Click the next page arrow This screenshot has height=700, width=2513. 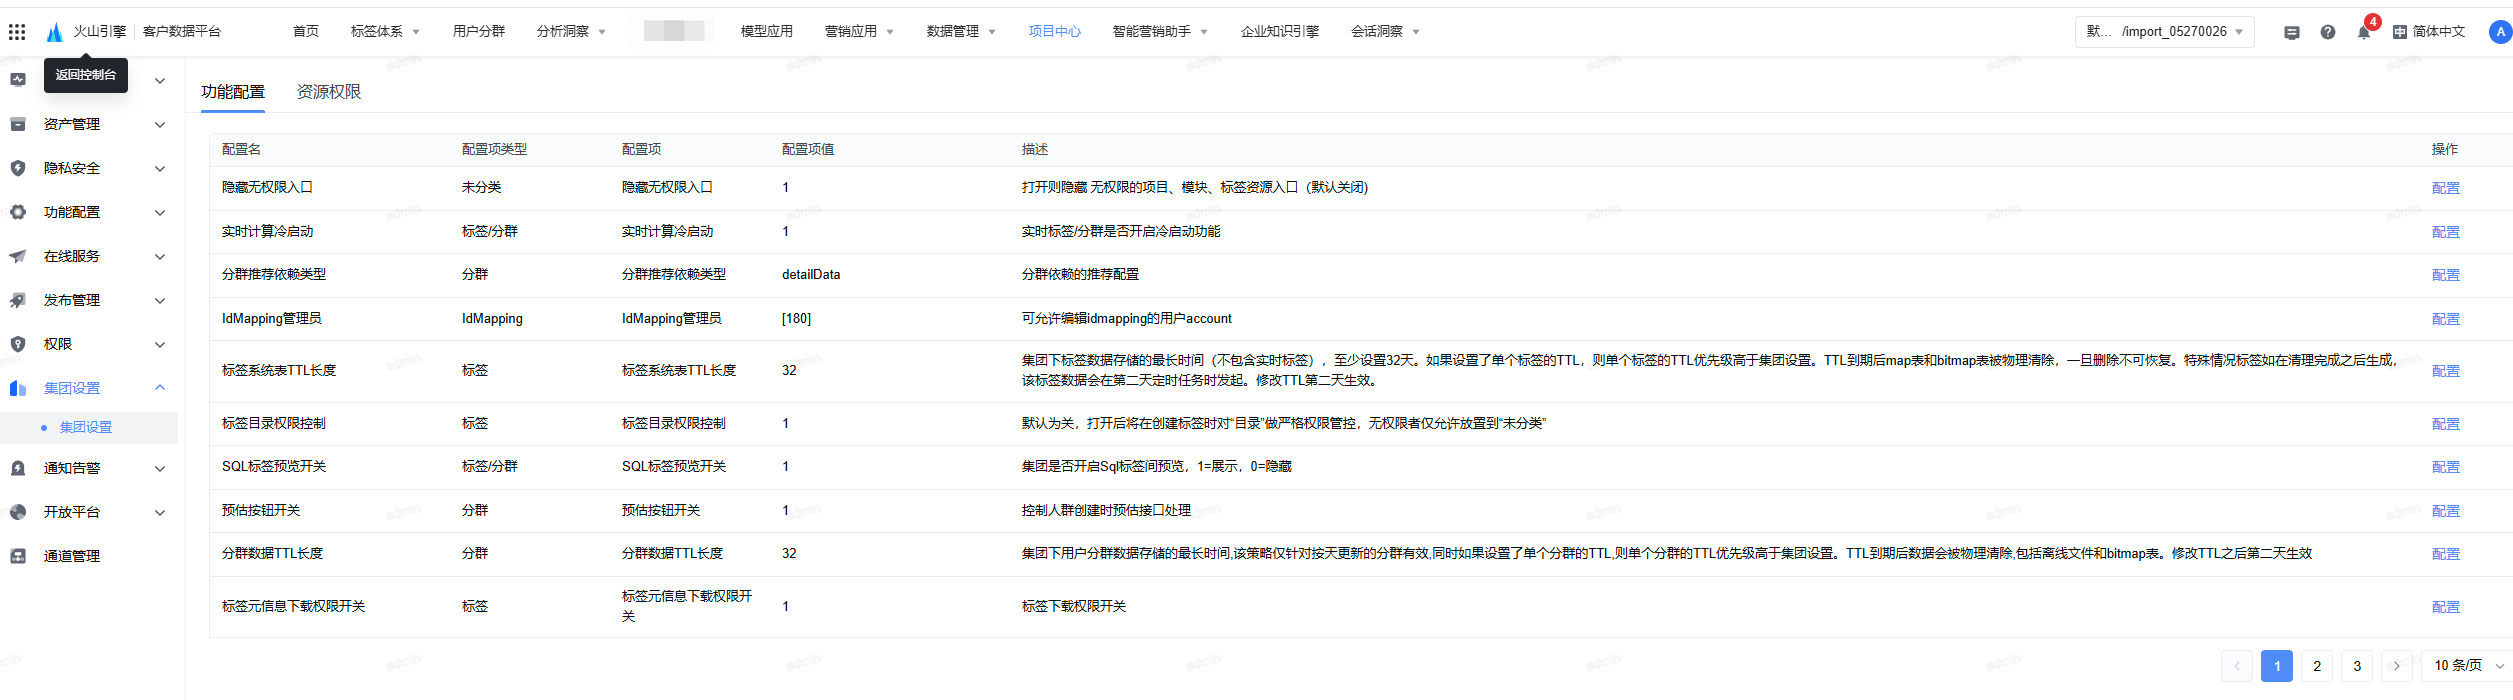(x=2397, y=666)
